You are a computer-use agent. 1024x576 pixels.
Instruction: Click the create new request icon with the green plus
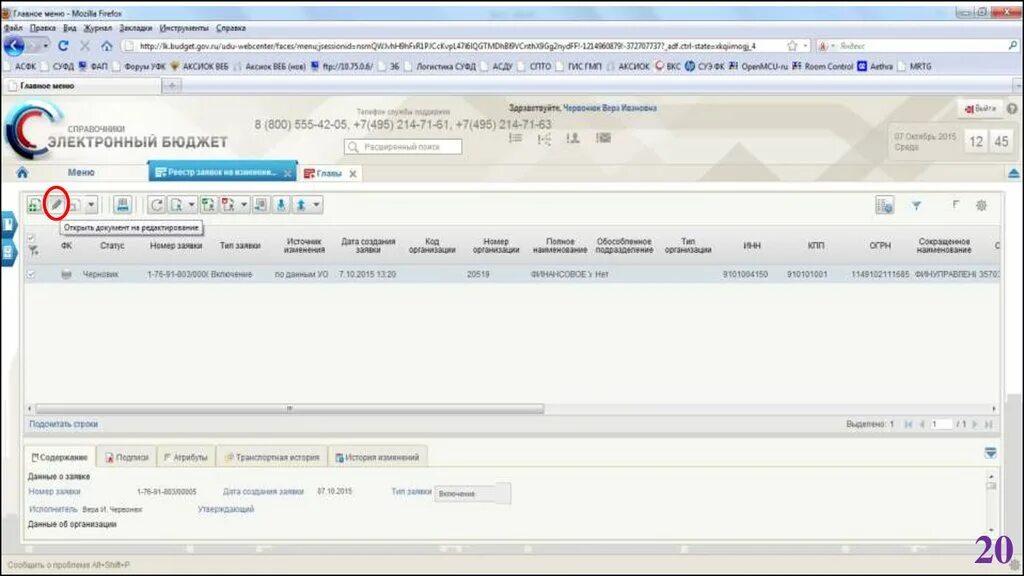tap(35, 205)
